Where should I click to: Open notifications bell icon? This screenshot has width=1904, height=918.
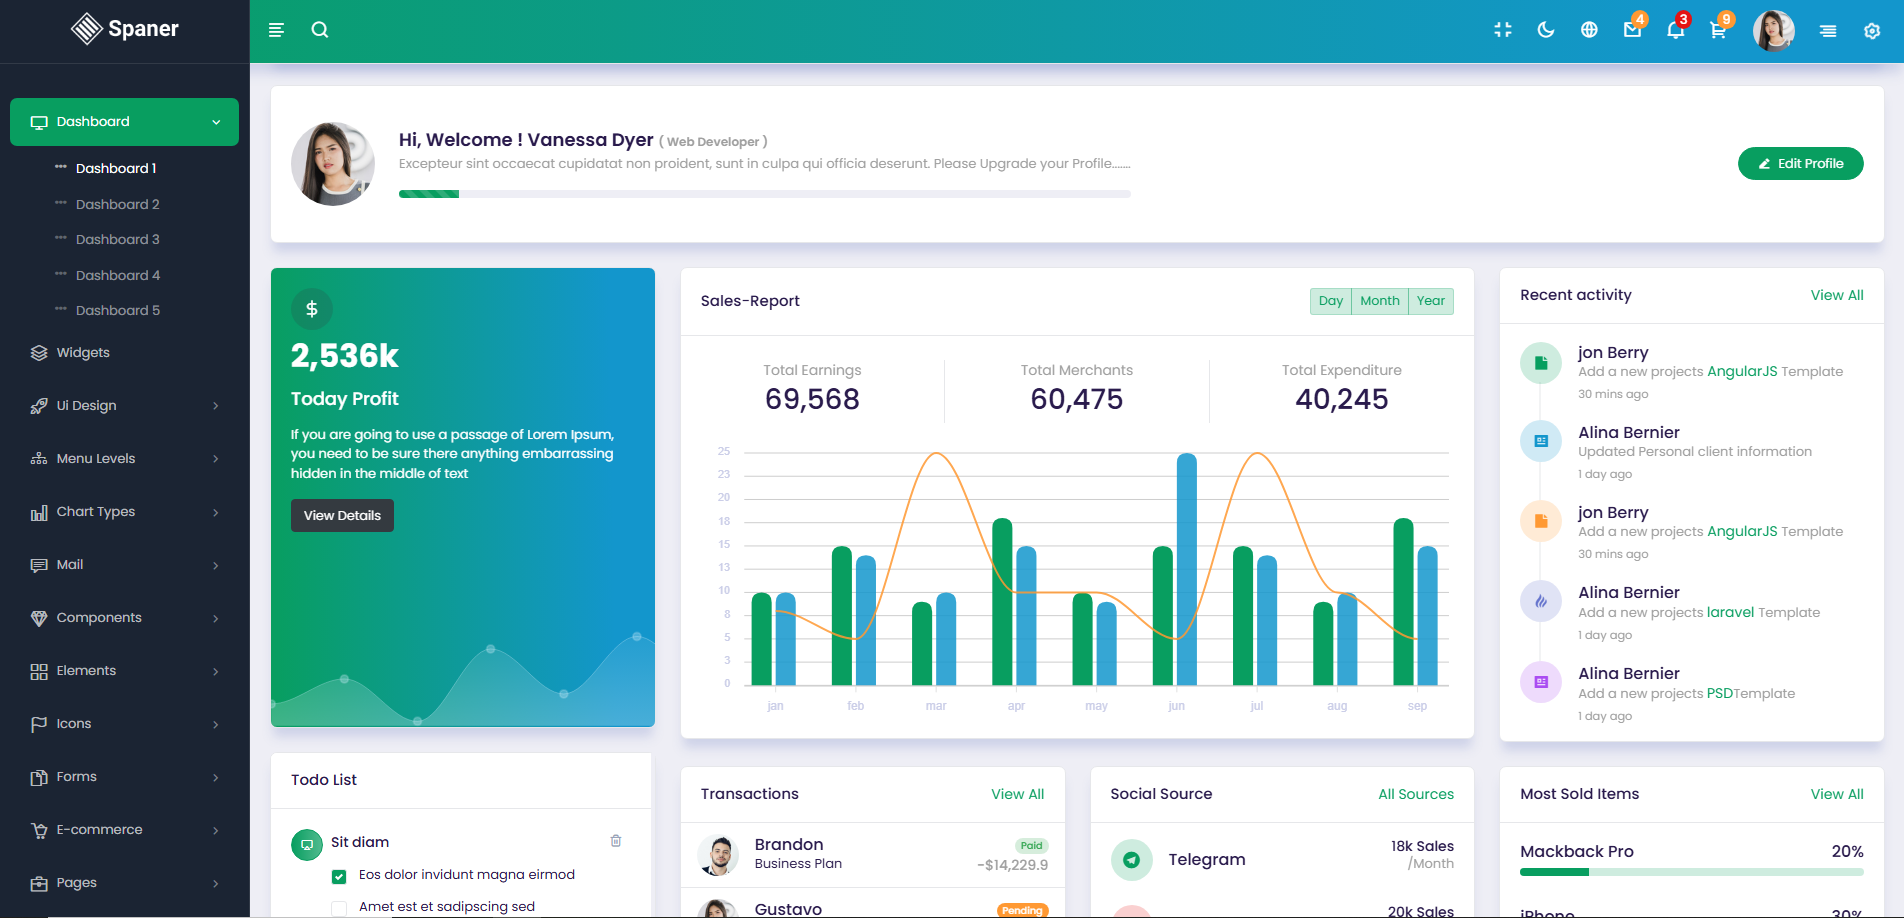pyautogui.click(x=1676, y=29)
